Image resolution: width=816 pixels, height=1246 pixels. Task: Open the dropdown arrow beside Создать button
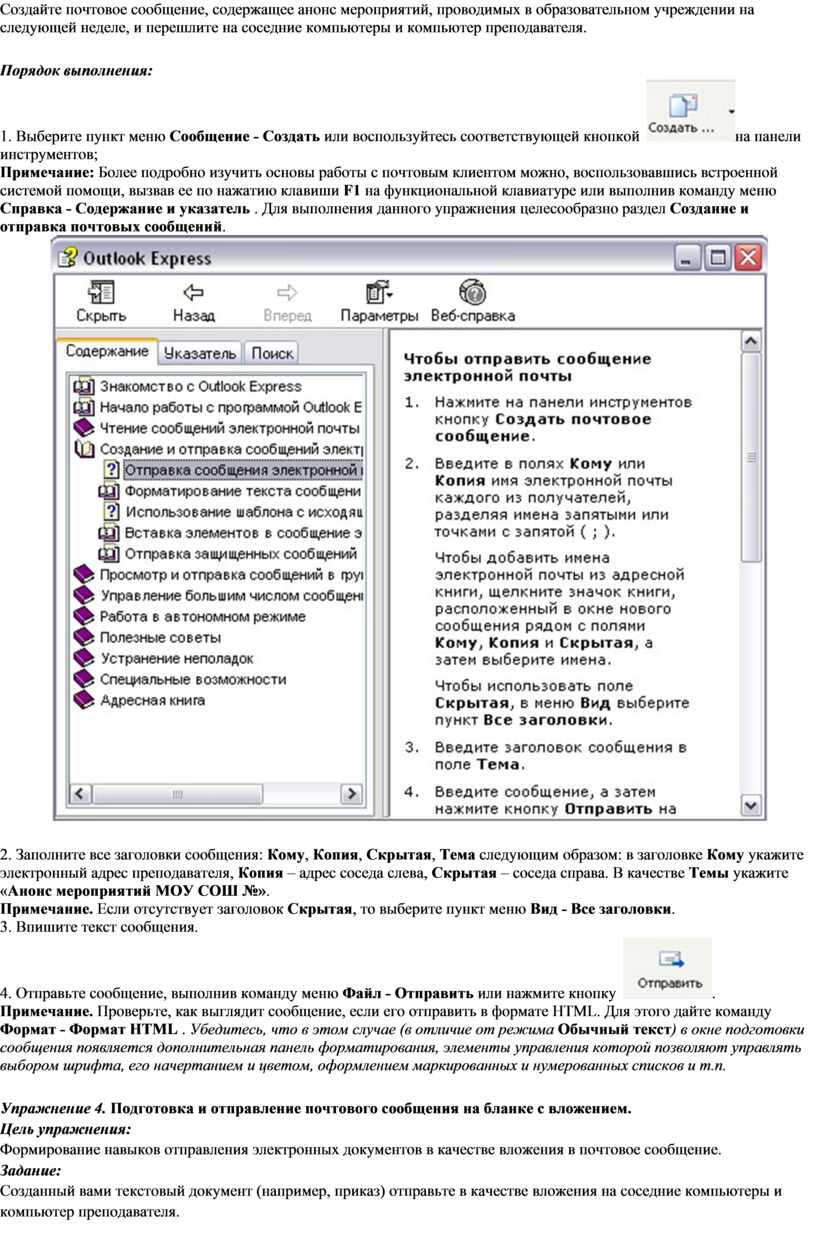731,110
